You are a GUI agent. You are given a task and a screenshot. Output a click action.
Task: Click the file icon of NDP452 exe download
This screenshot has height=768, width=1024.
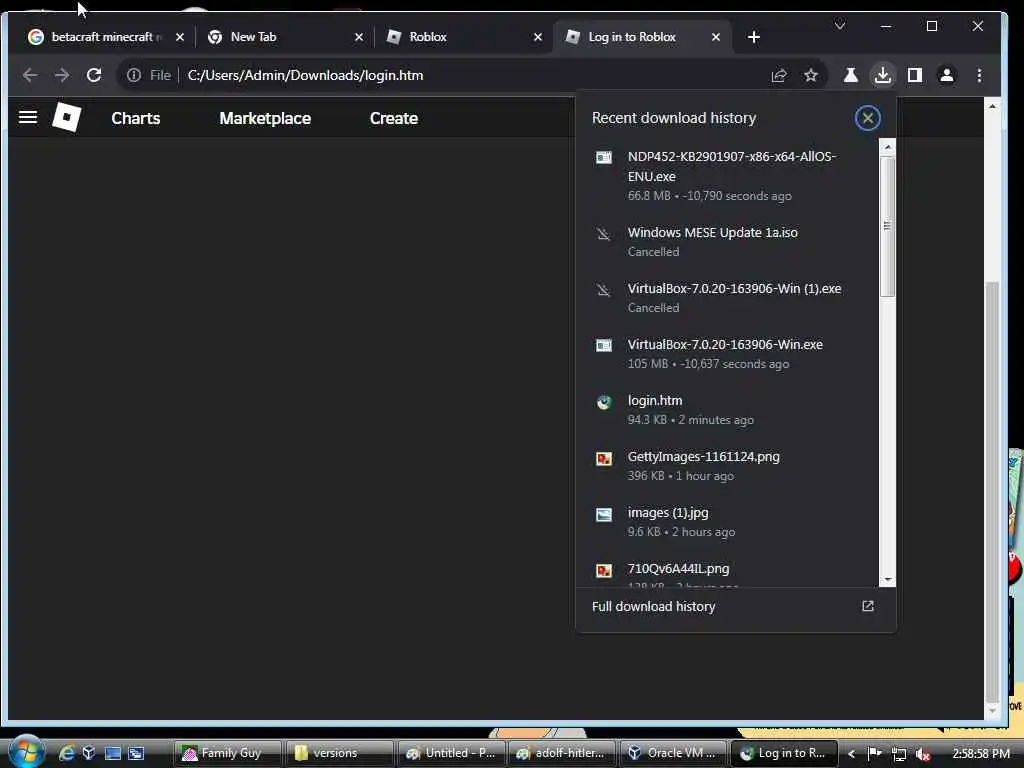click(603, 157)
